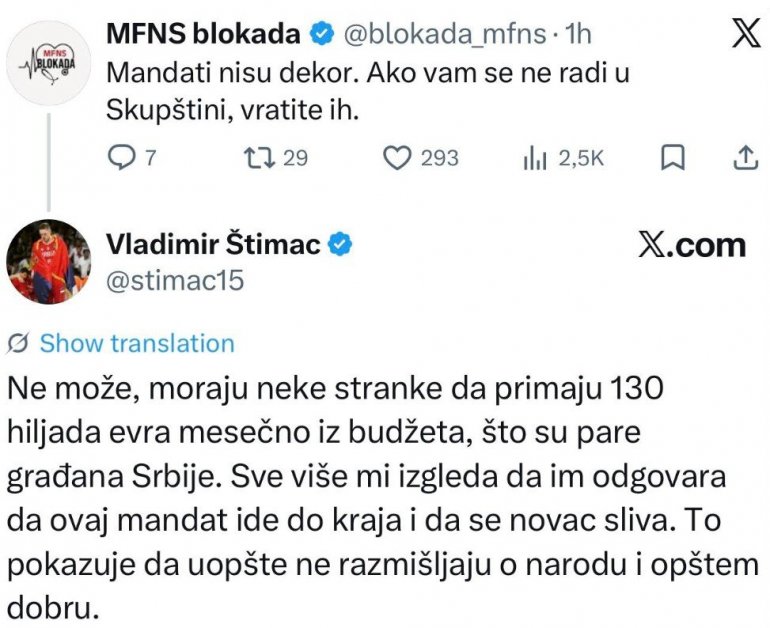770x628 pixels.
Task: Bookmark the MFNS blokada tweet
Action: click(x=674, y=157)
